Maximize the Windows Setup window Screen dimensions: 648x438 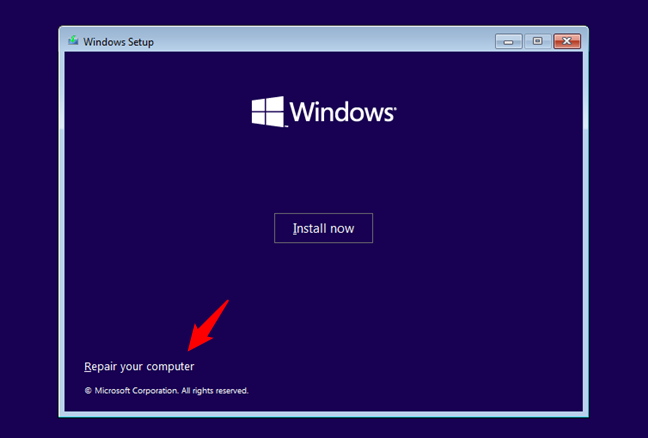click(x=537, y=41)
